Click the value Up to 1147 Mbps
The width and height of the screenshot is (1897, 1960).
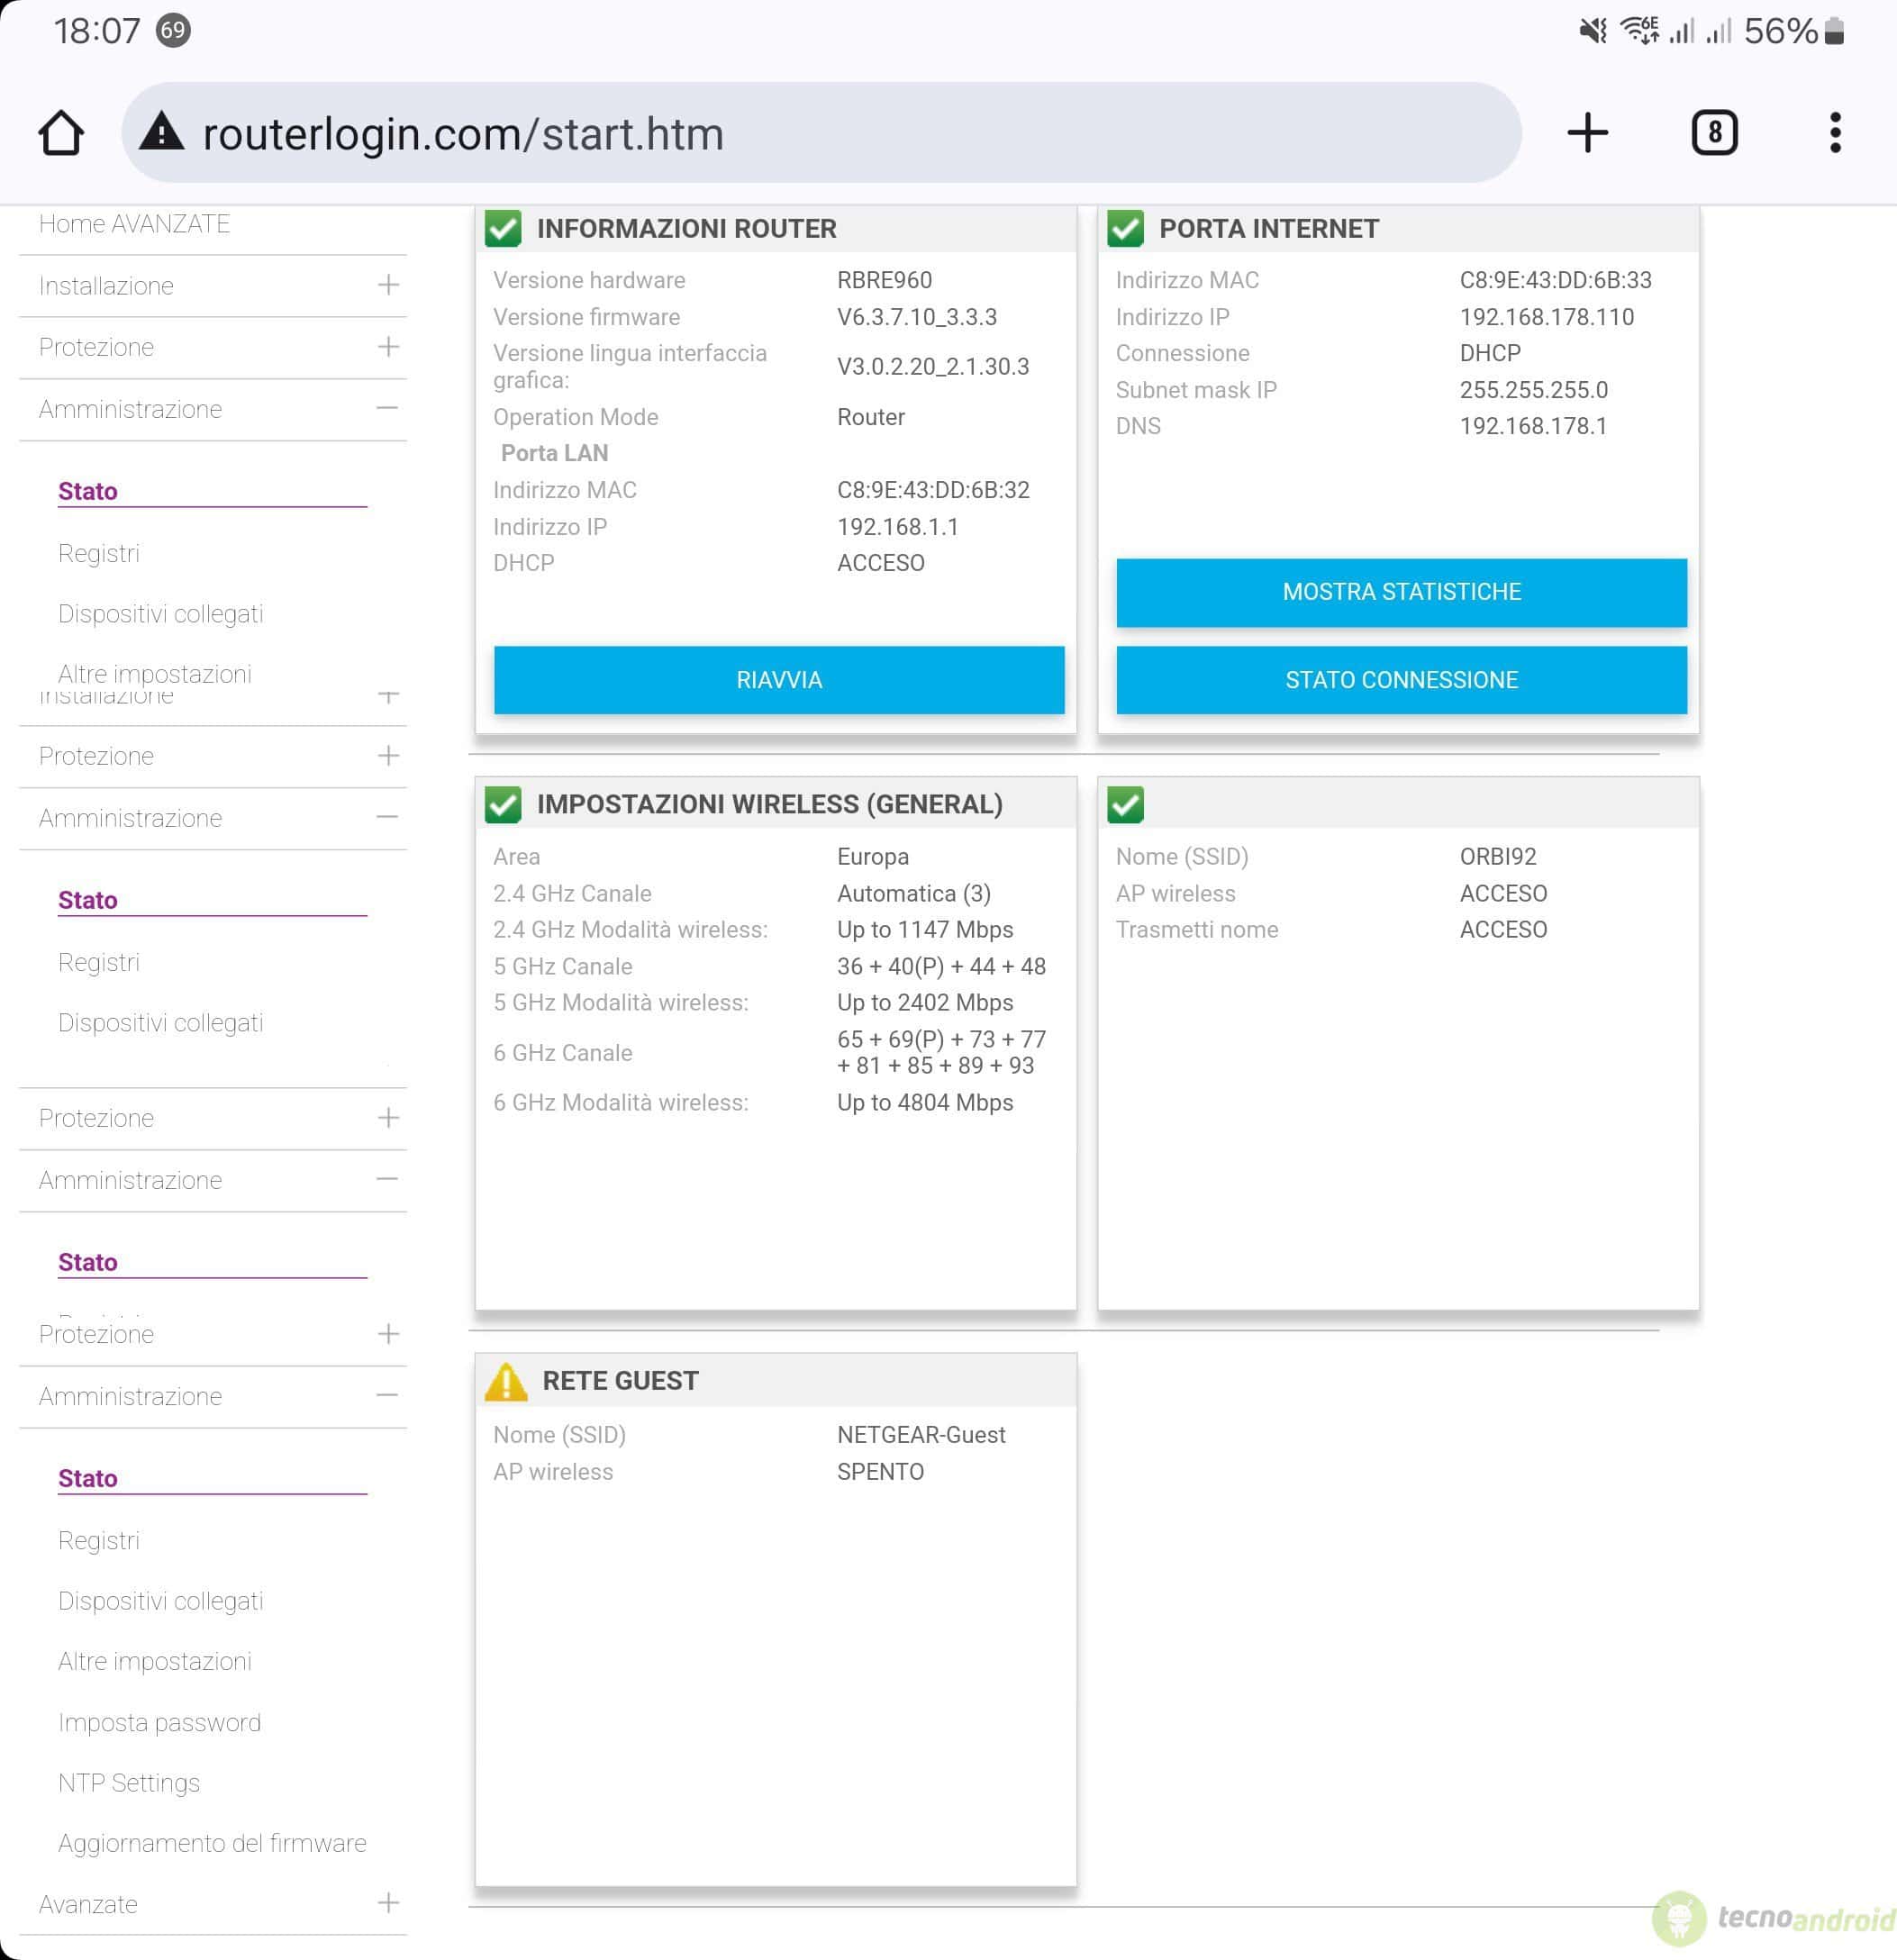coord(925,930)
